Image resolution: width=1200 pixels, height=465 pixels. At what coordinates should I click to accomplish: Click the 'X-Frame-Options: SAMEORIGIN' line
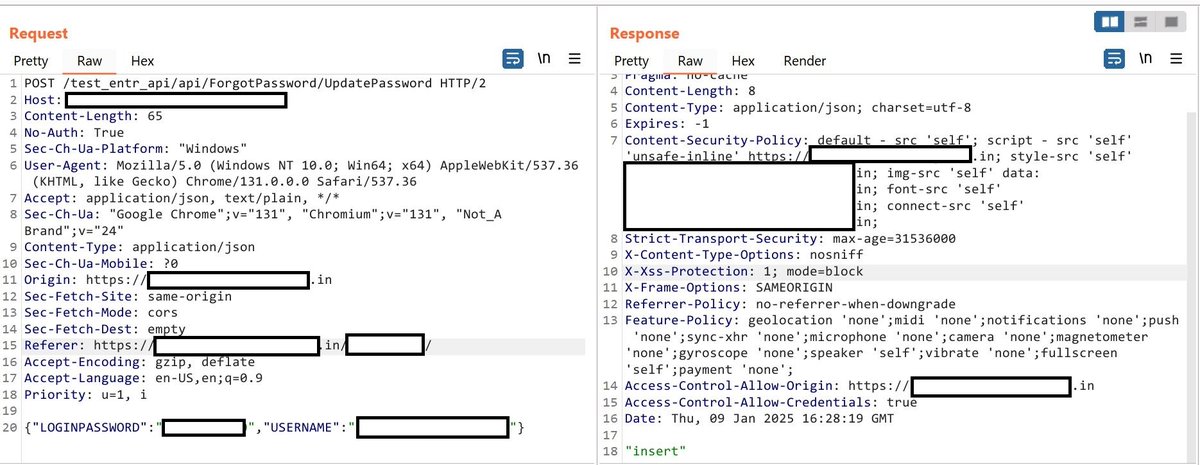click(728, 288)
